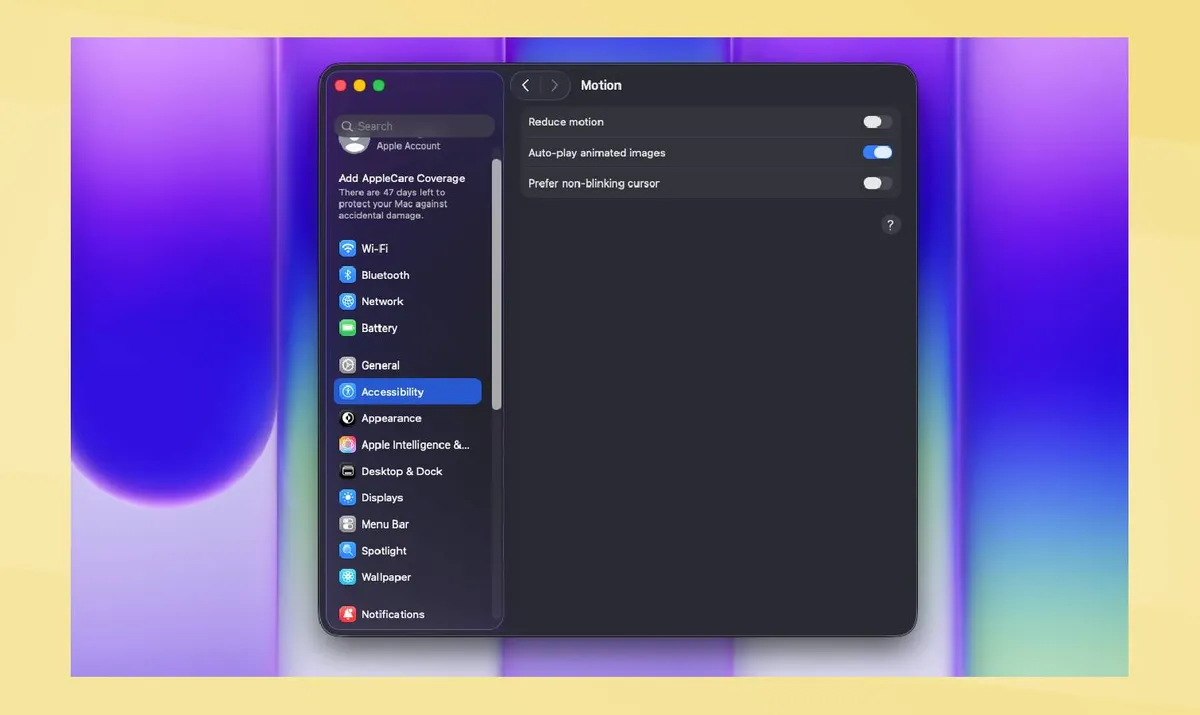
Task: Open help with the question mark button
Action: click(x=891, y=225)
